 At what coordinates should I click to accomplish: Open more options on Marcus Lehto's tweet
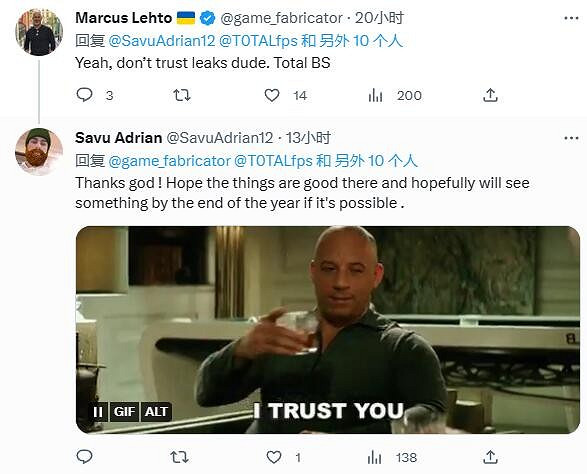[x=571, y=18]
